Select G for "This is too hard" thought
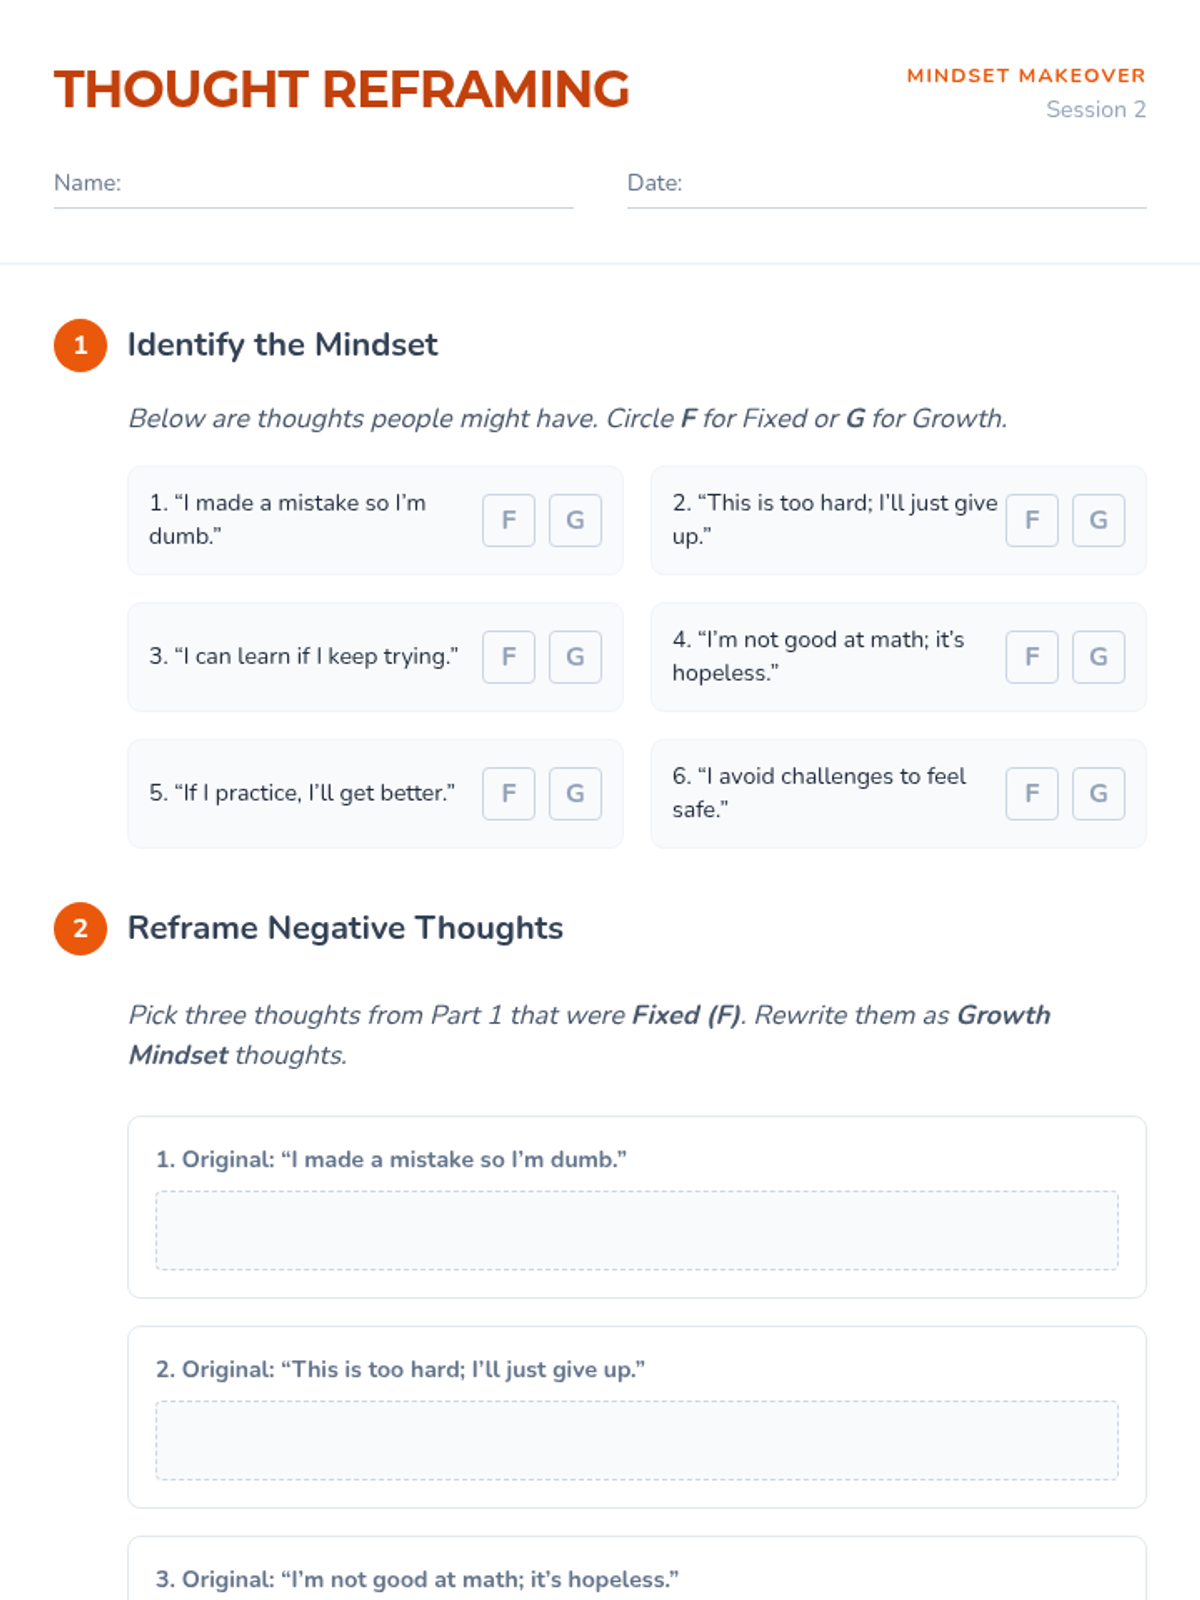The image size is (1200, 1600). click(1098, 520)
